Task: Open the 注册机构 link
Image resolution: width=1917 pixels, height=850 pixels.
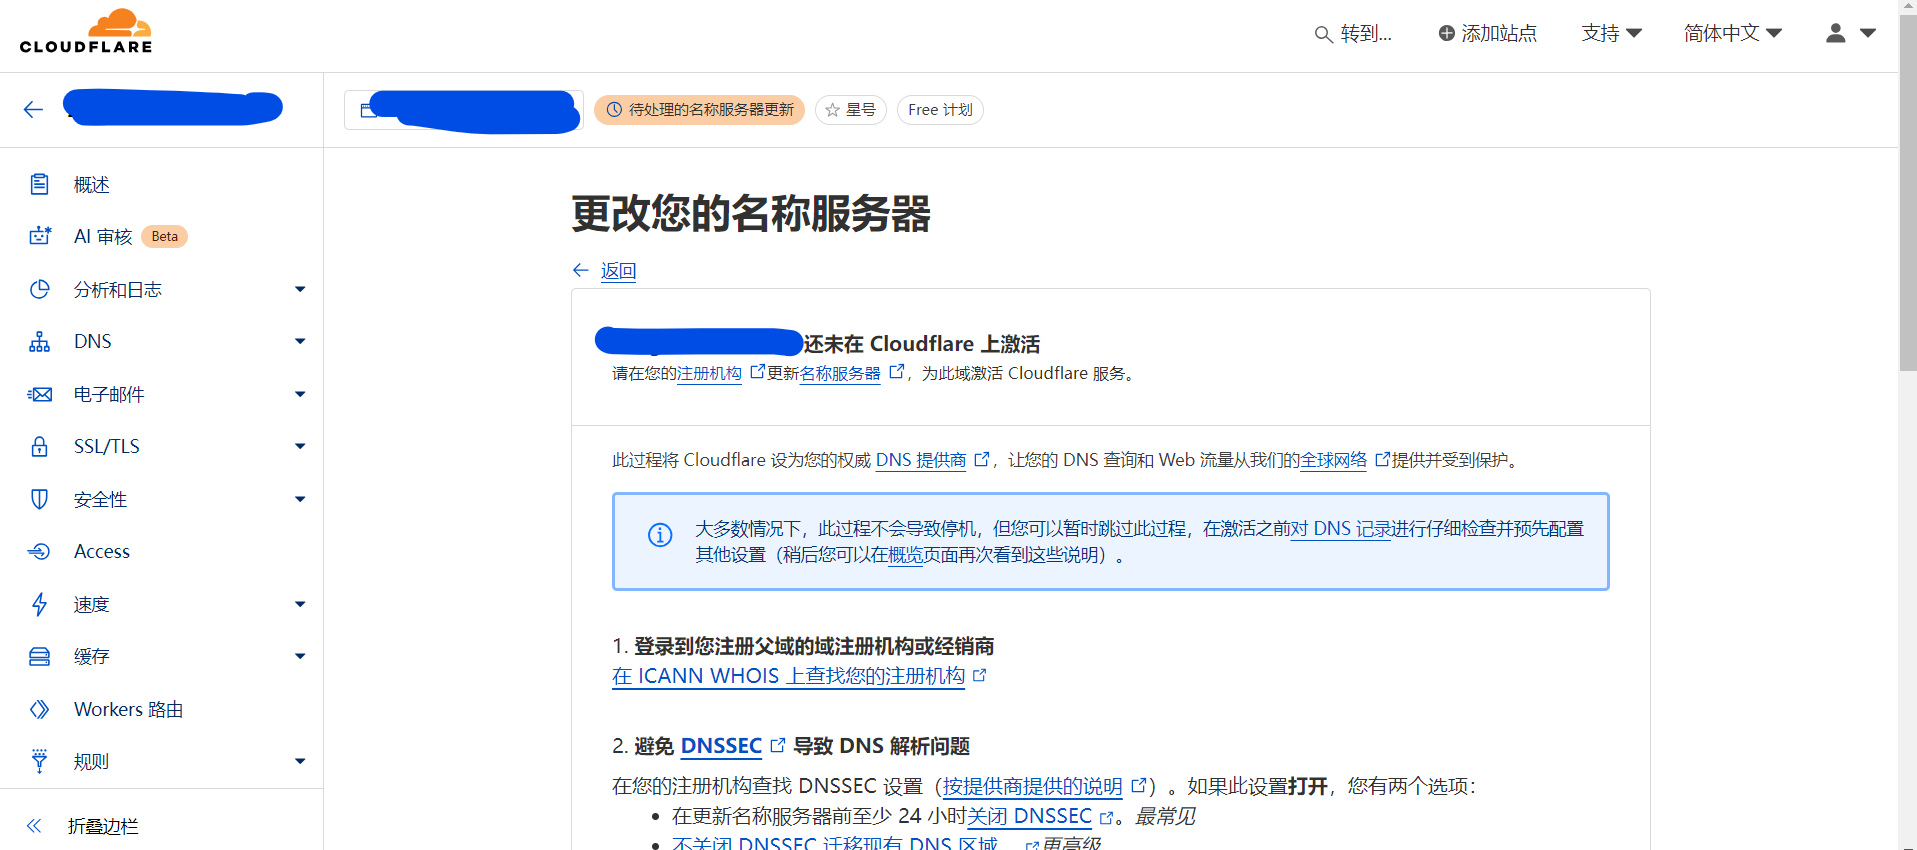Action: click(x=709, y=373)
